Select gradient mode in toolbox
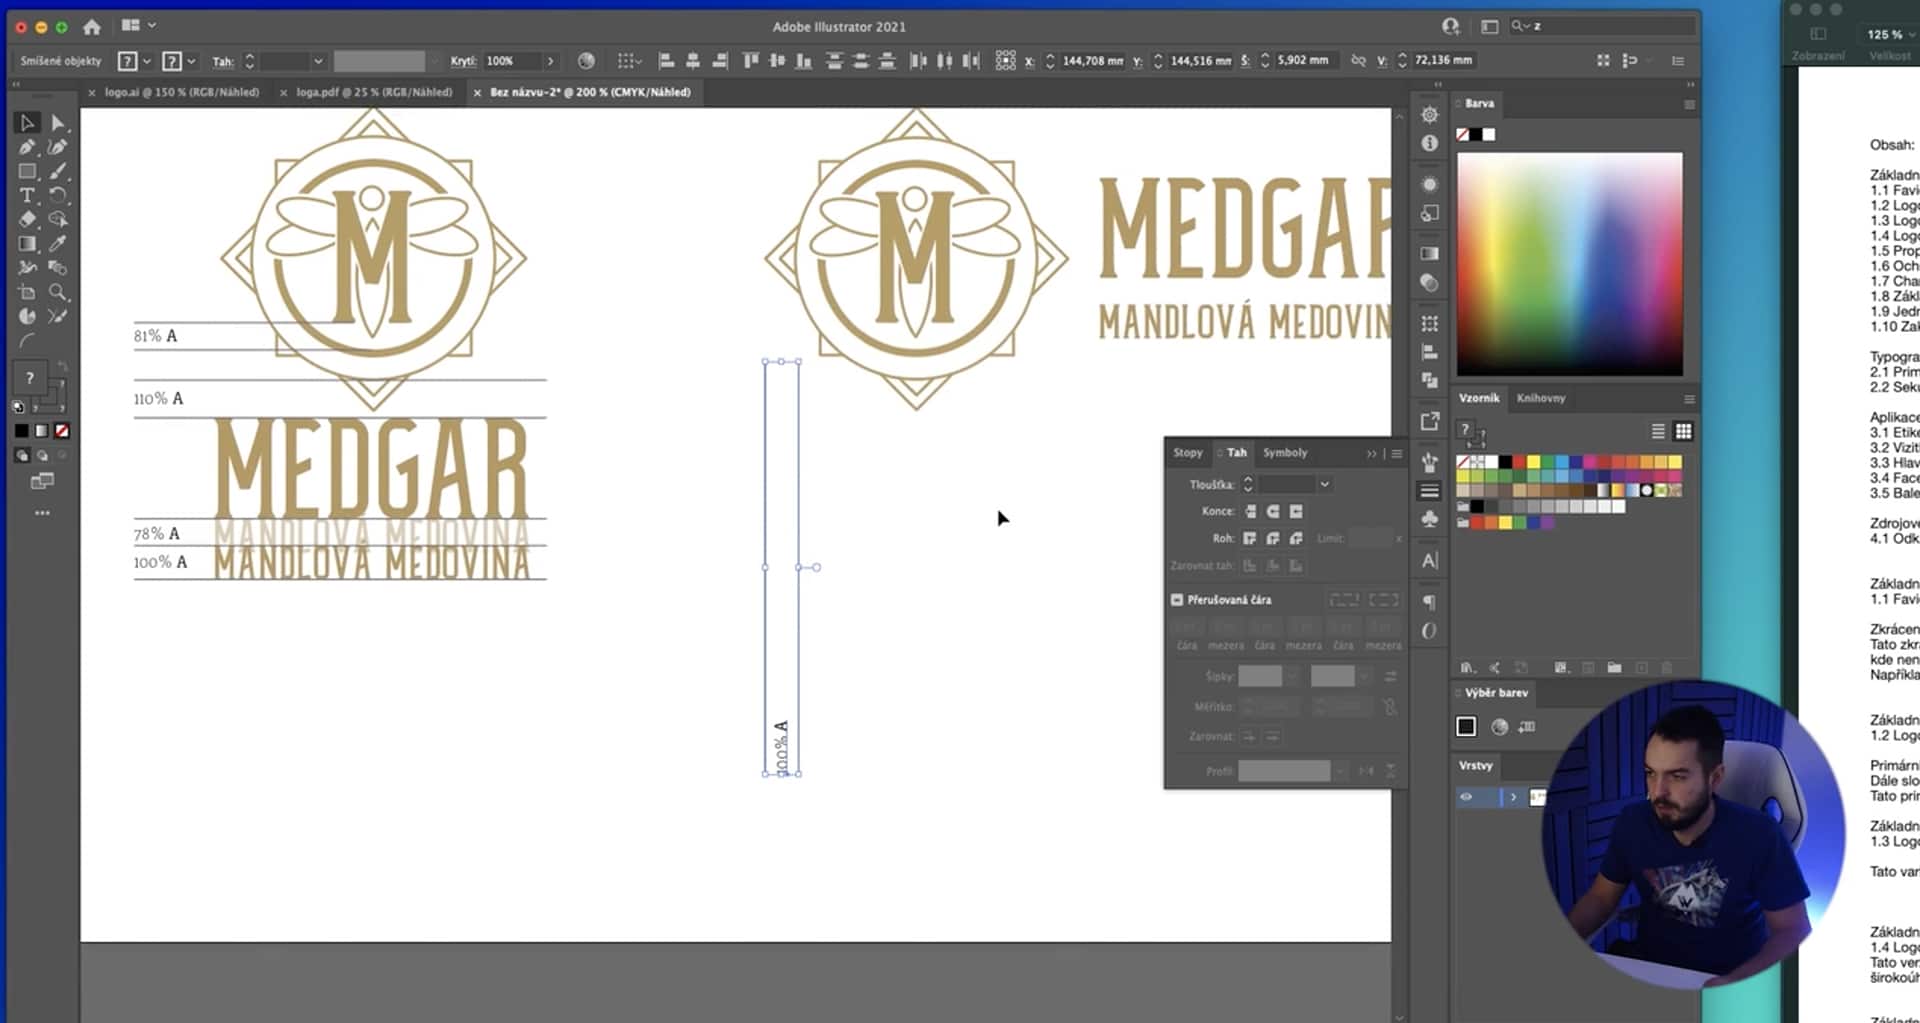The width and height of the screenshot is (1920, 1023). click(x=41, y=431)
